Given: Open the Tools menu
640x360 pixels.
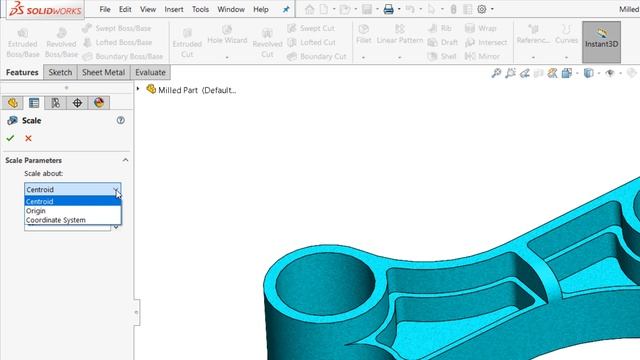Looking at the screenshot, I should click(200, 9).
